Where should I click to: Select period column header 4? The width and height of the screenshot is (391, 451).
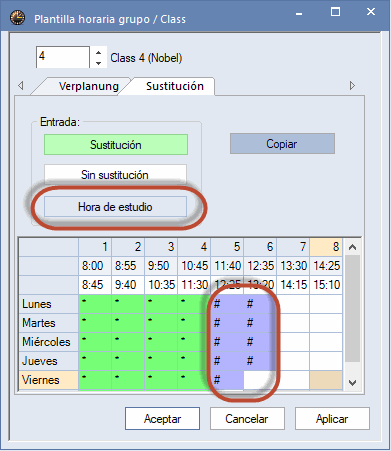[x=194, y=247]
